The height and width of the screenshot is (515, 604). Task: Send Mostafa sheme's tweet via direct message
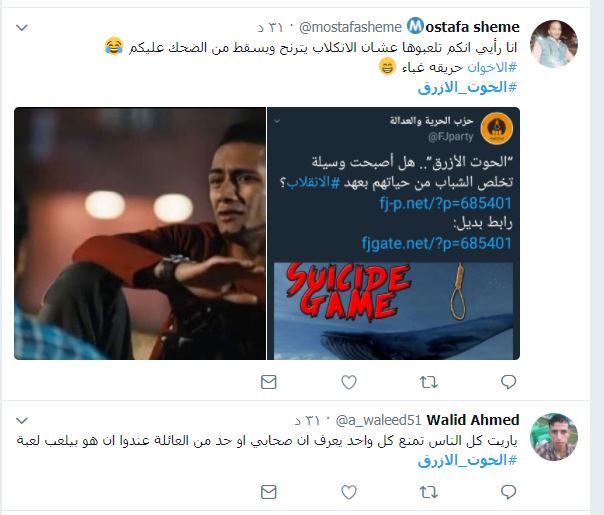[268, 382]
